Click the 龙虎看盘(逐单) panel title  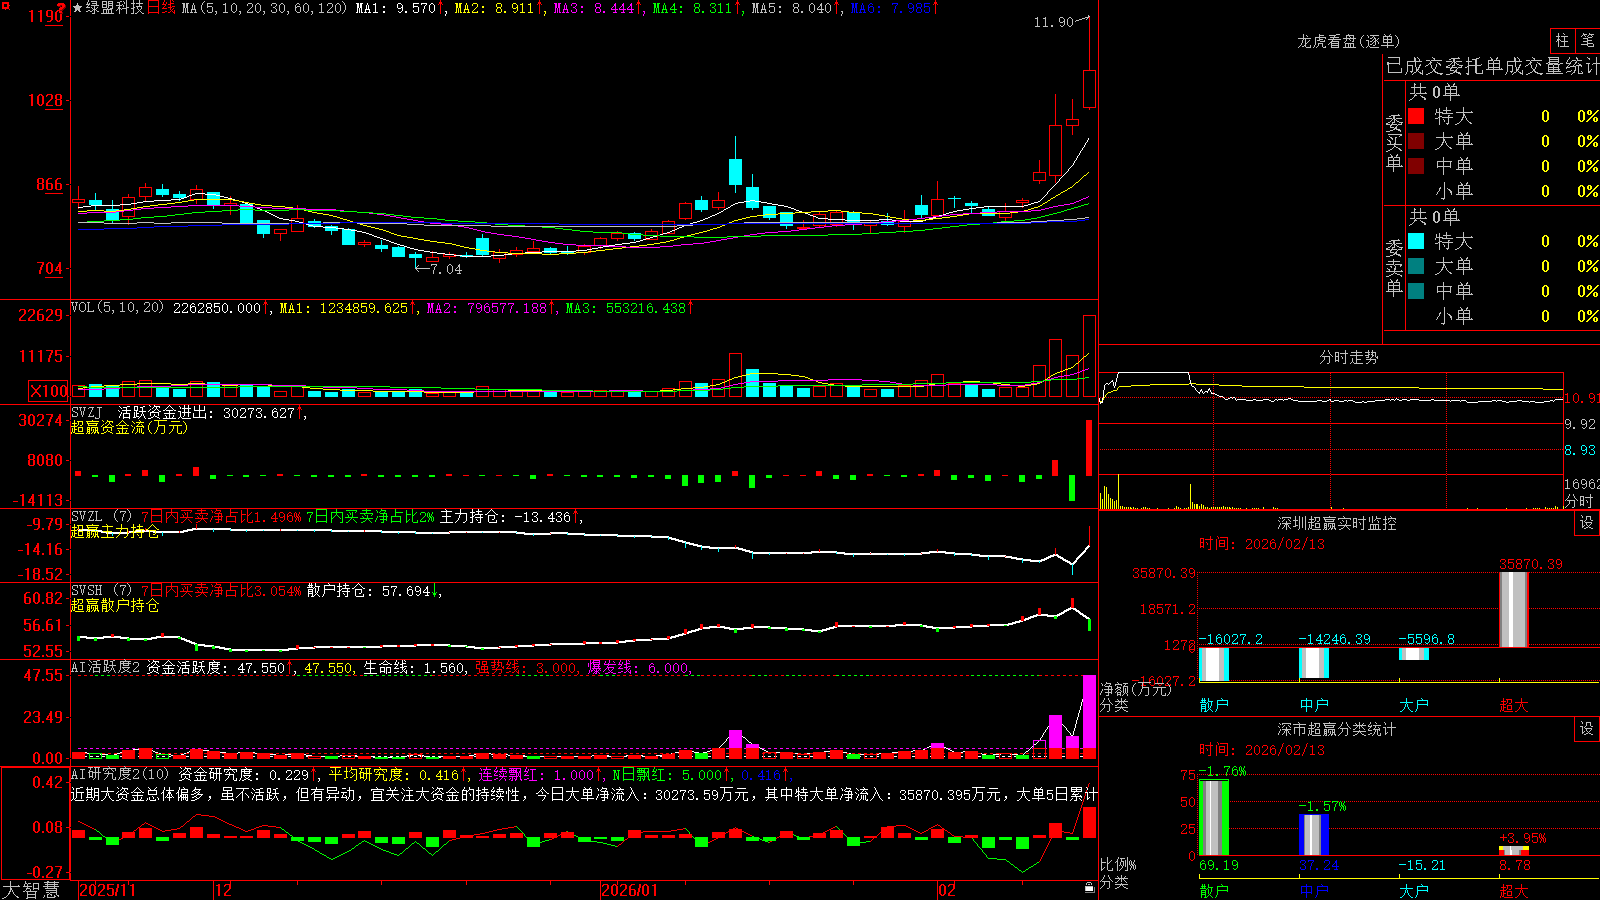click(x=1348, y=41)
